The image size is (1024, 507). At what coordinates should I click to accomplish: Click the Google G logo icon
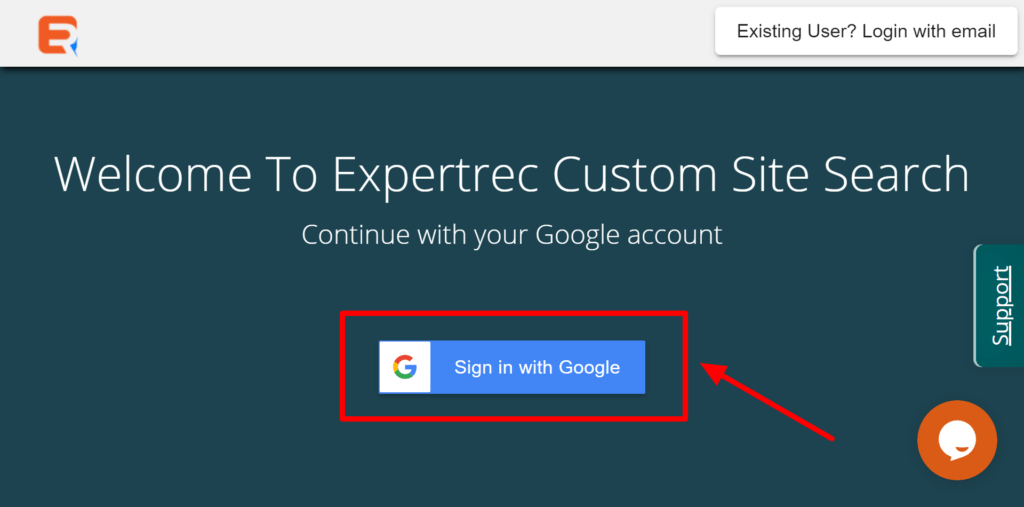pos(405,367)
